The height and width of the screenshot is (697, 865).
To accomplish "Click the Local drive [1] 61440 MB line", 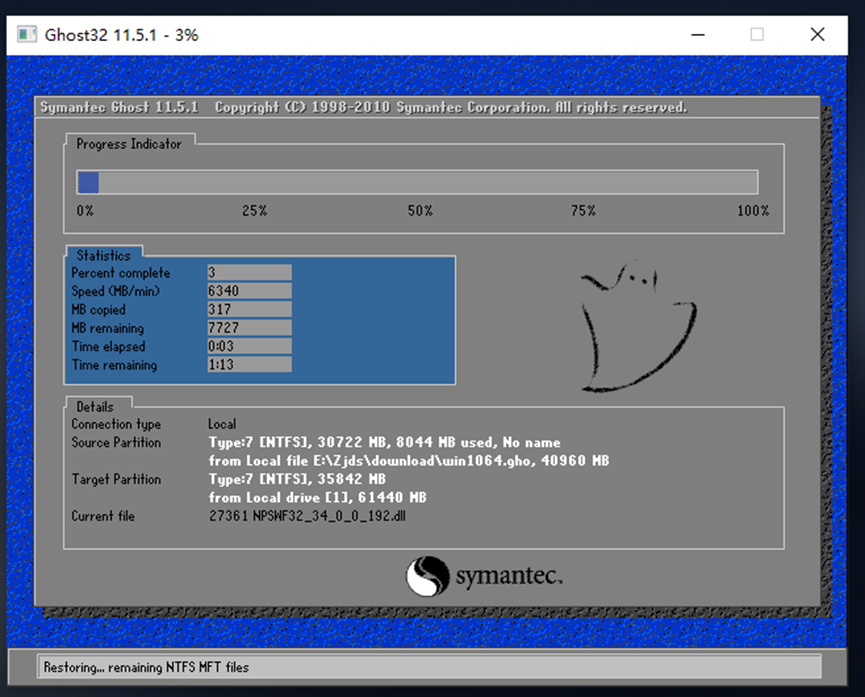I will 317,498.
